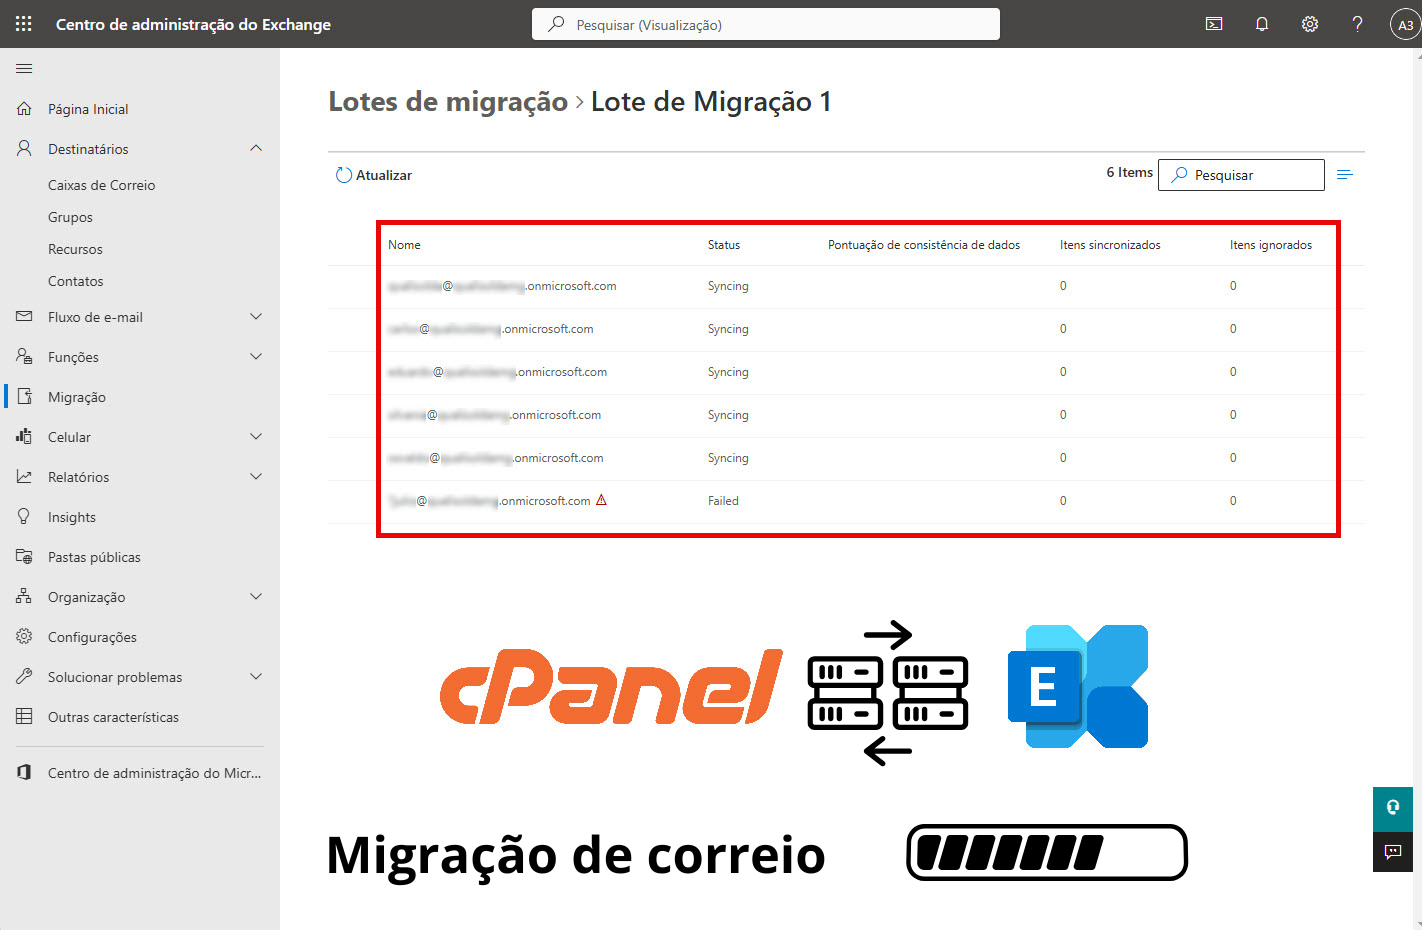This screenshot has width=1422, height=930.
Task: Open notifications bell icon
Action: 1262,24
